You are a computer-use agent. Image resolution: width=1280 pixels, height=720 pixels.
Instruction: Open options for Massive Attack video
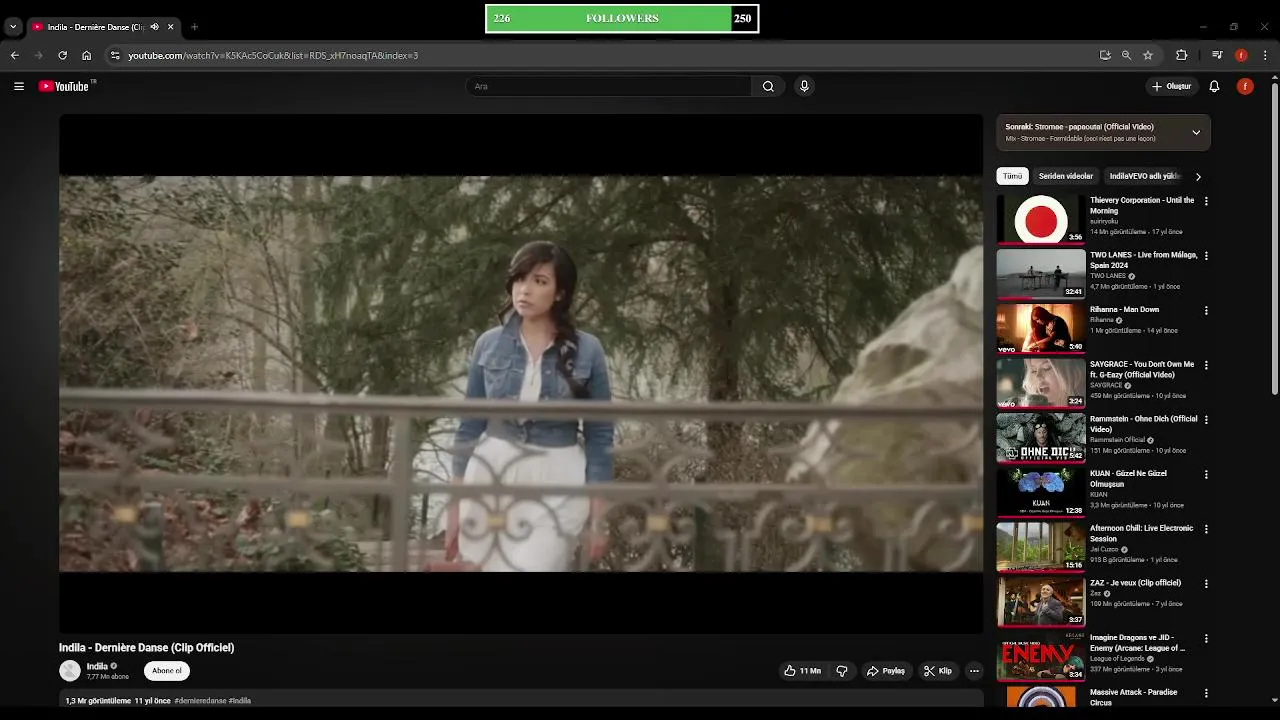pos(1206,693)
